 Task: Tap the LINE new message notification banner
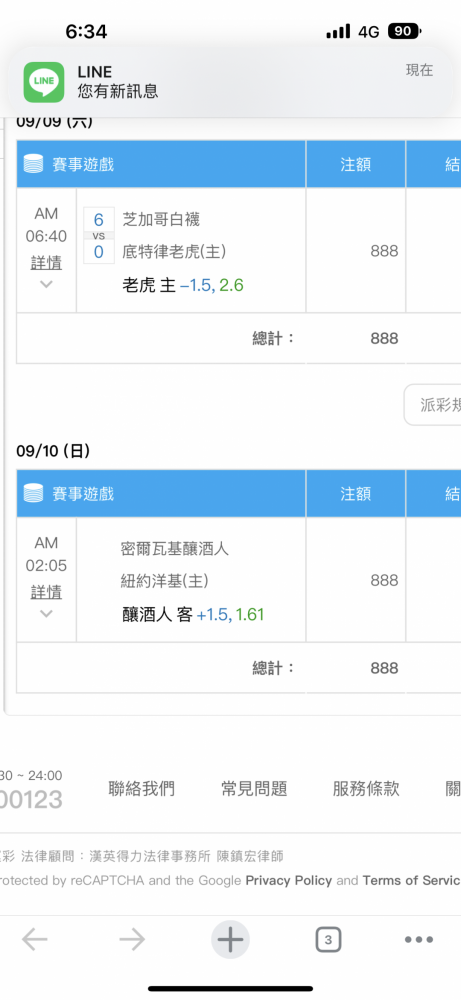pos(230,82)
